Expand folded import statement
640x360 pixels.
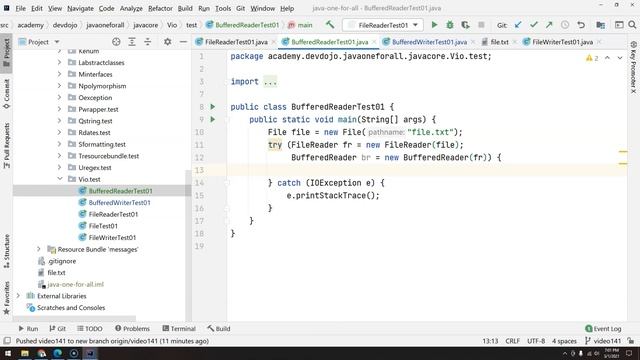point(270,82)
